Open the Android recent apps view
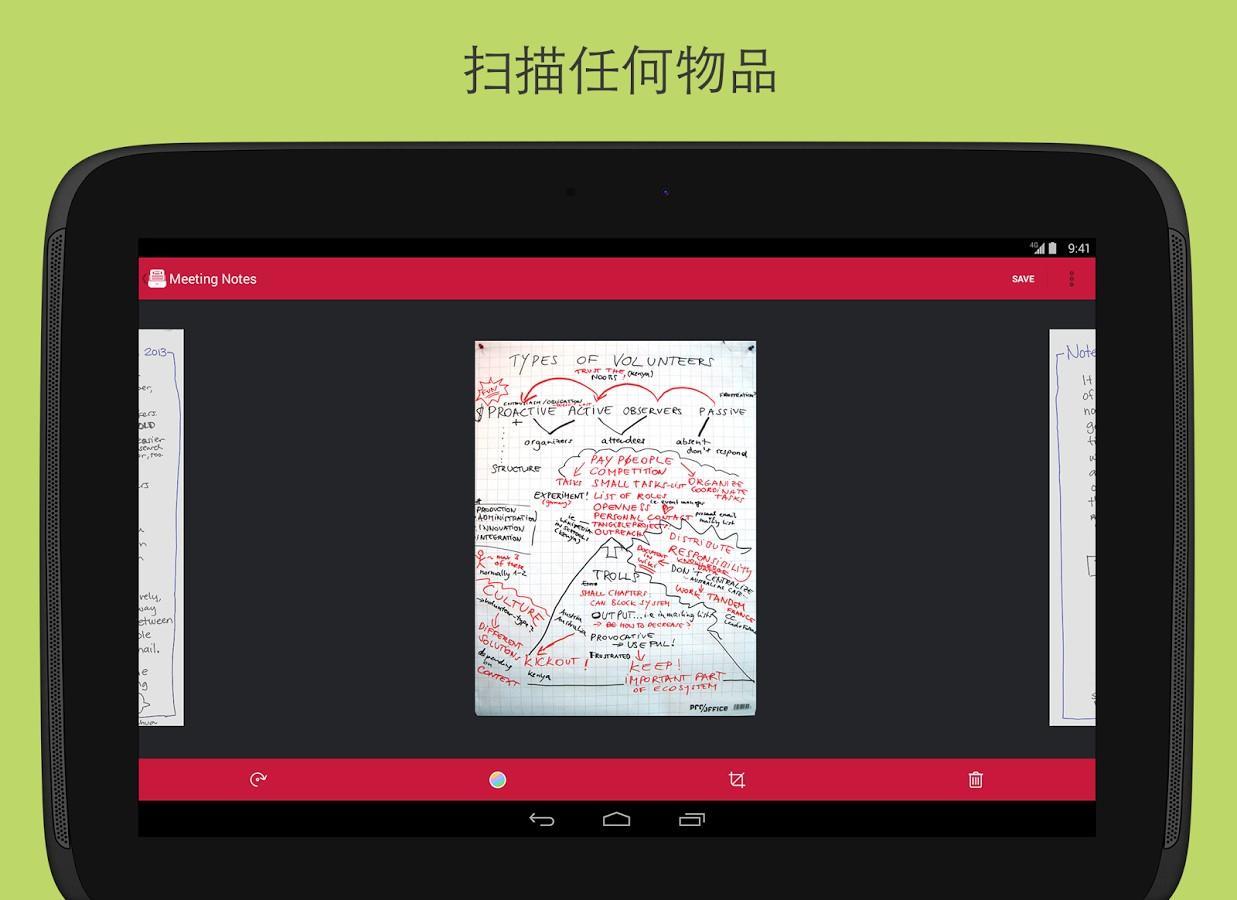The width and height of the screenshot is (1237, 900). tap(692, 820)
